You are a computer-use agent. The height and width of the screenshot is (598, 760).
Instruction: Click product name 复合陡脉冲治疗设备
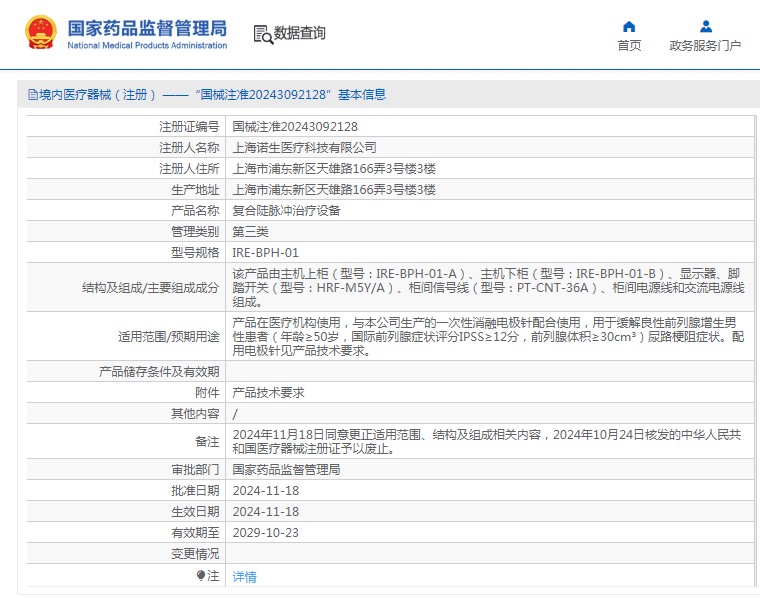pos(286,211)
